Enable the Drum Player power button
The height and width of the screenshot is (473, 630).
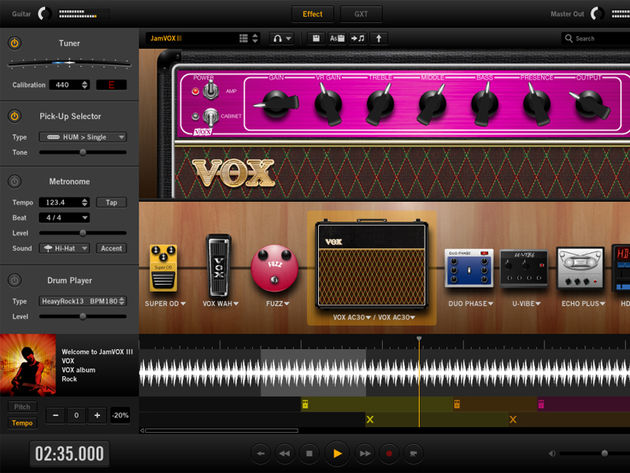[14, 280]
